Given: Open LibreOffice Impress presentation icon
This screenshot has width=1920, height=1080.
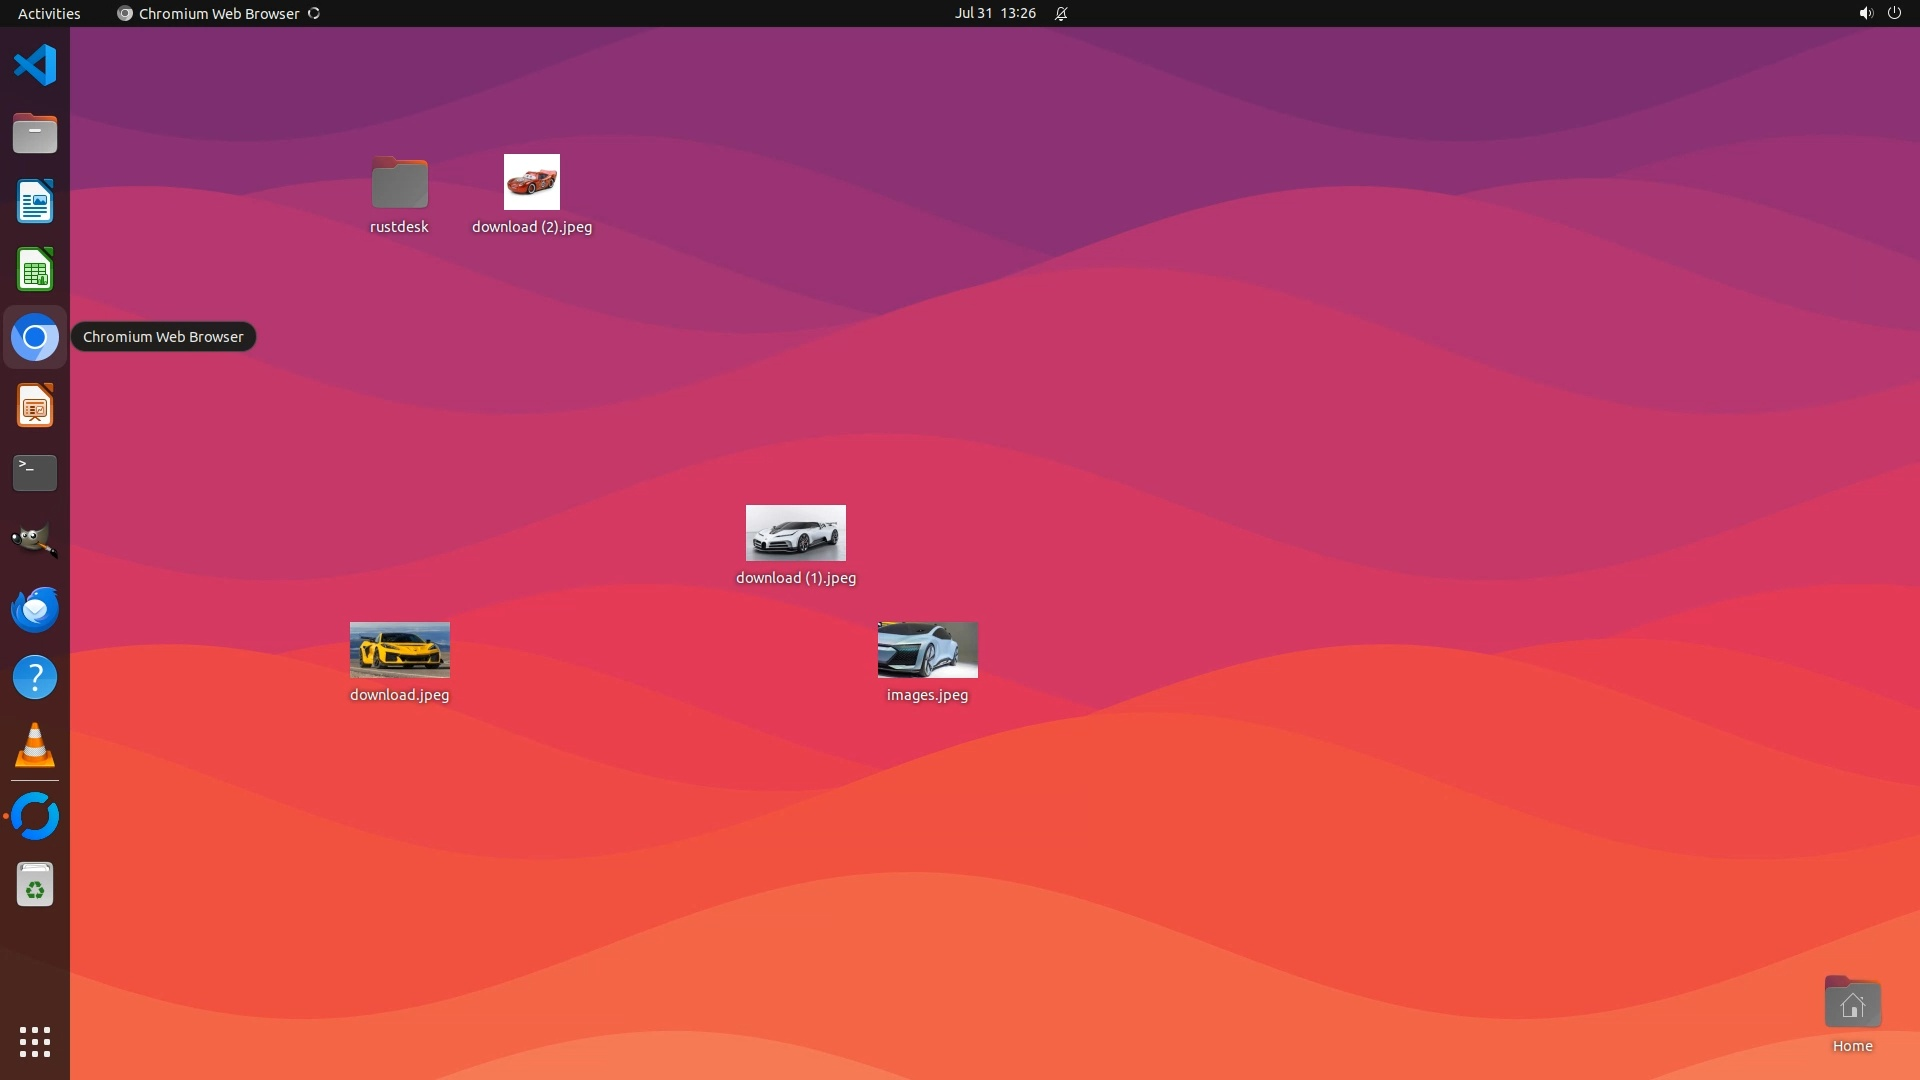Looking at the screenshot, I should click(x=35, y=406).
